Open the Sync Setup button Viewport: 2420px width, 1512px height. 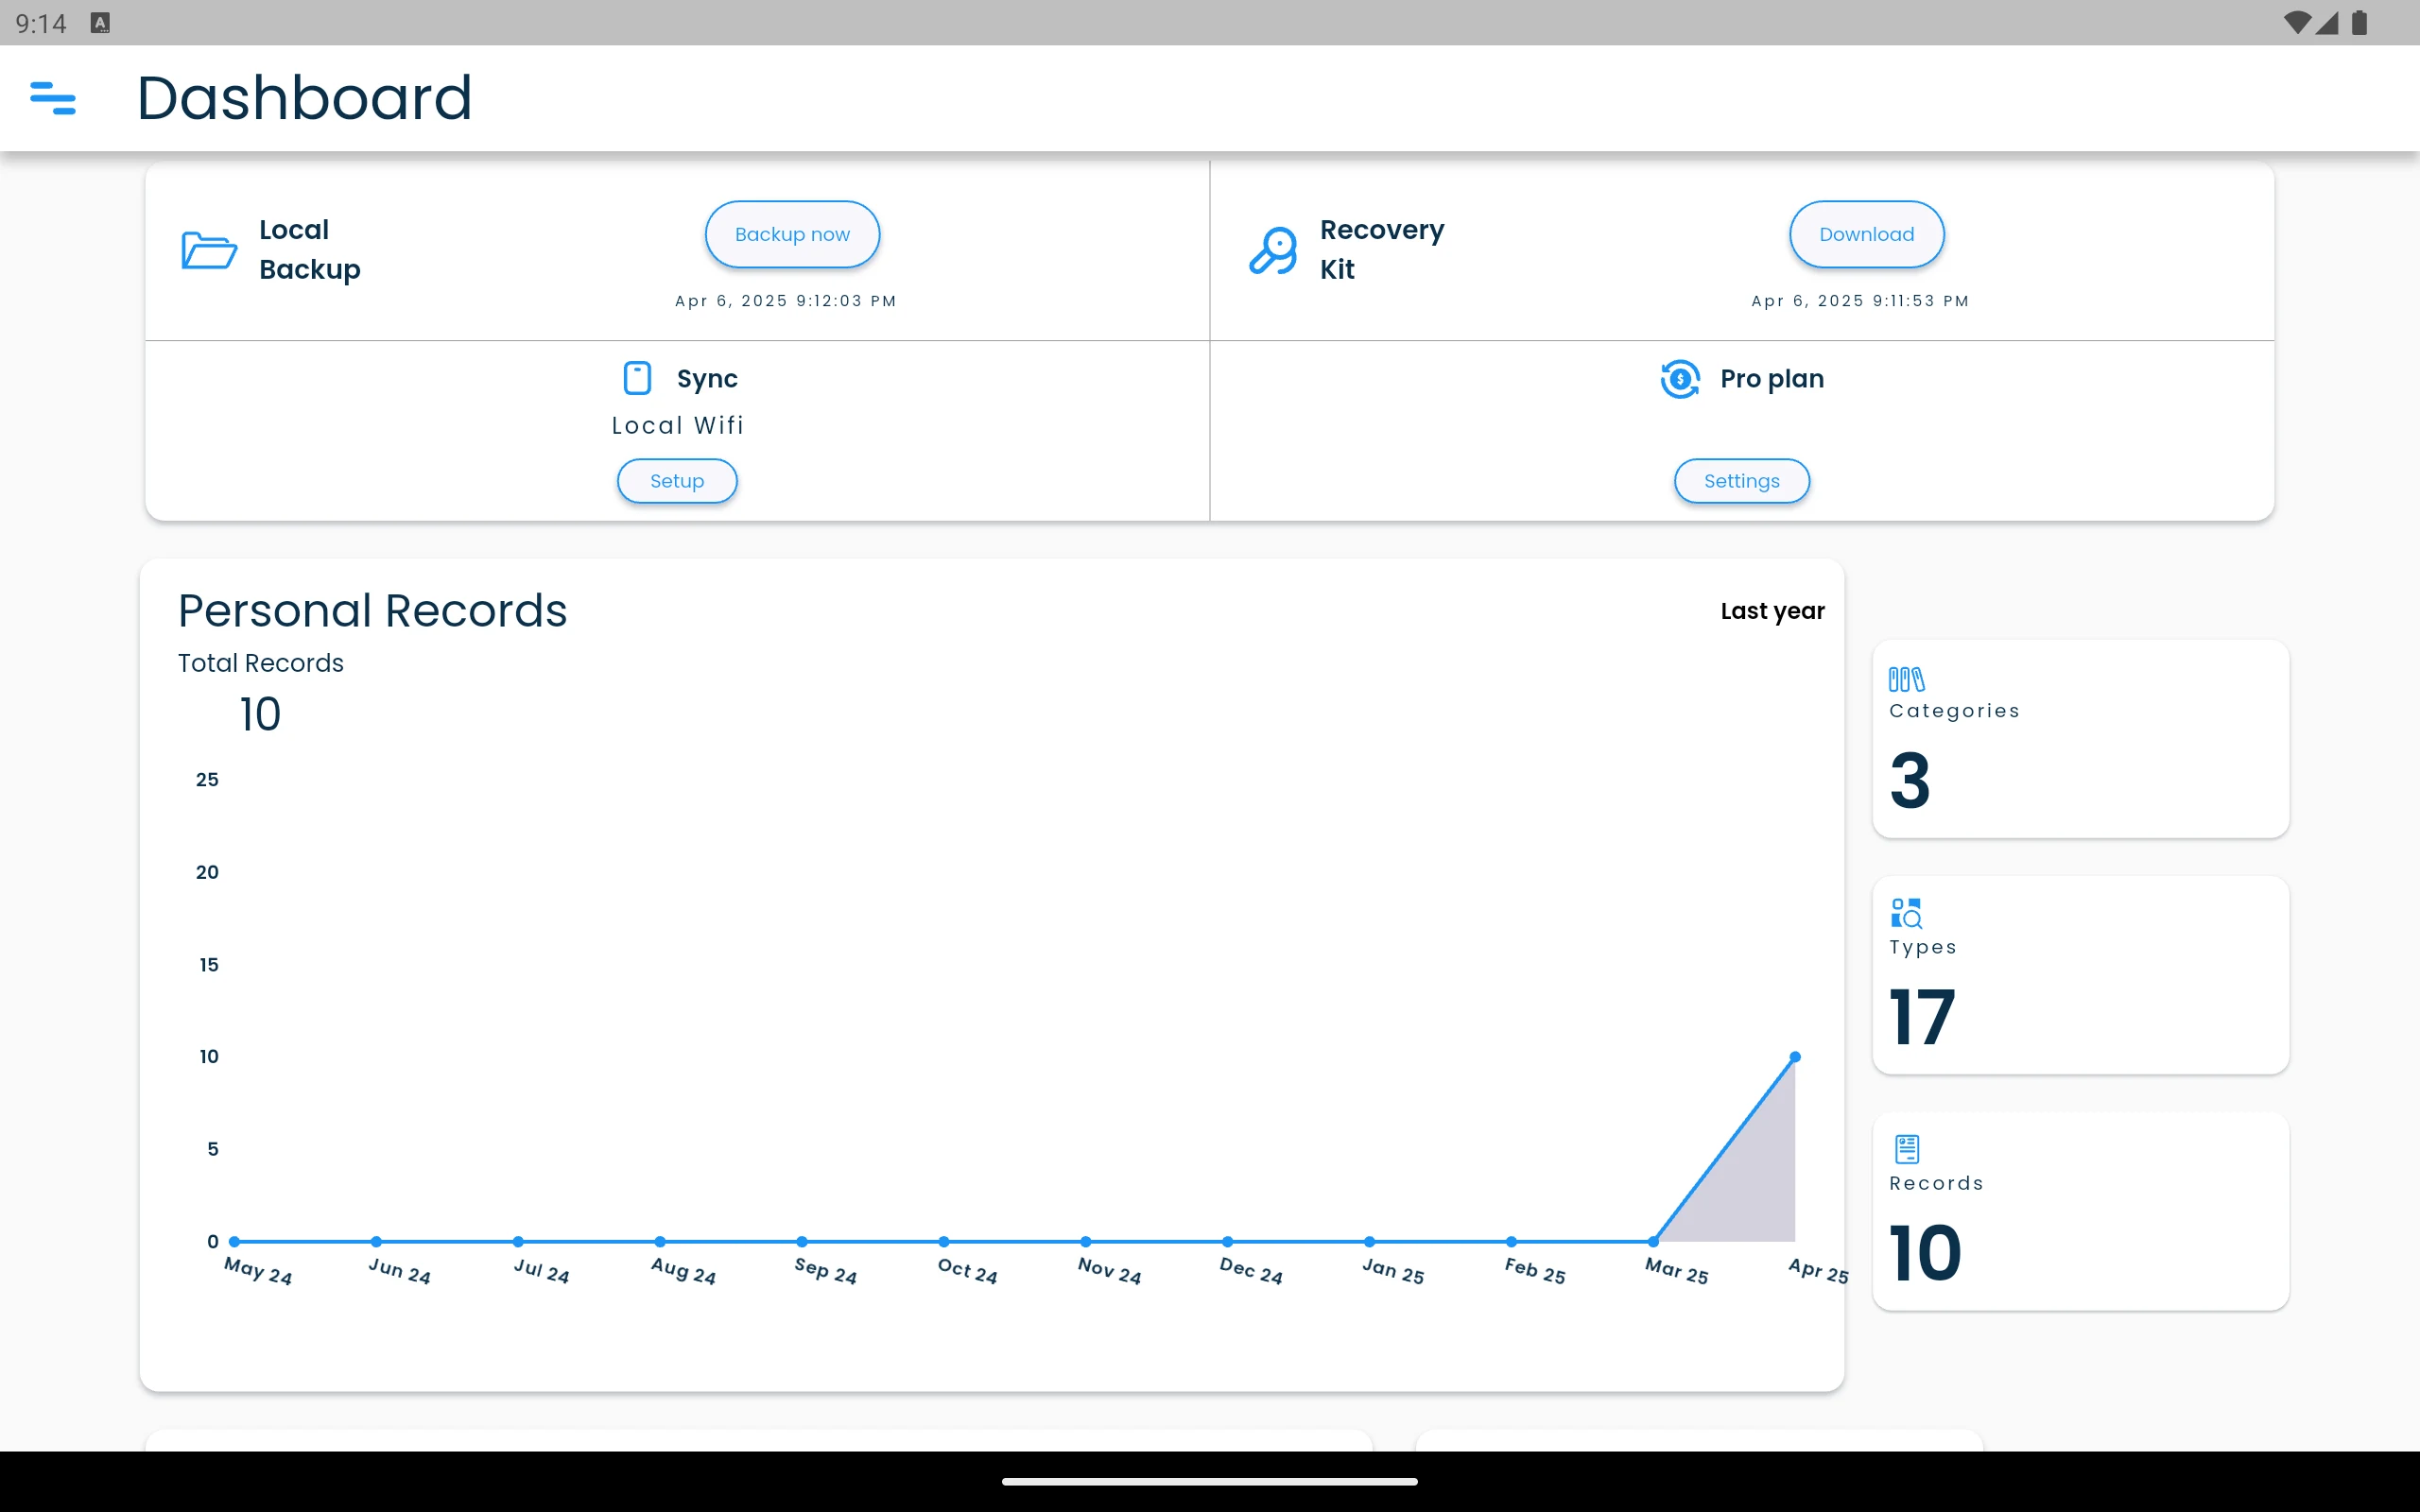[x=677, y=481]
